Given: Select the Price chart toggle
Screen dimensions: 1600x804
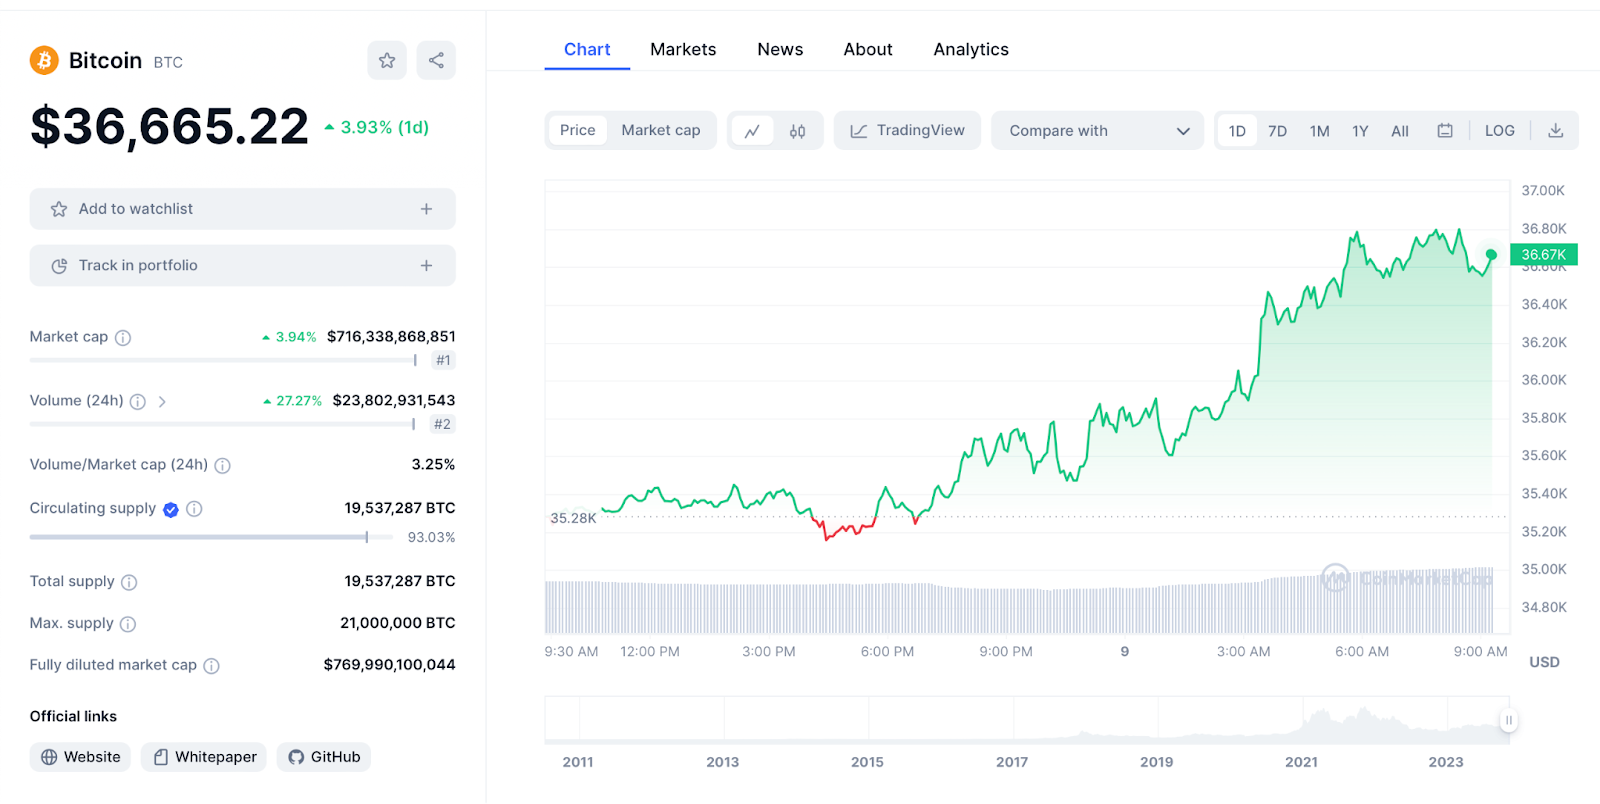Looking at the screenshot, I should 577,131.
